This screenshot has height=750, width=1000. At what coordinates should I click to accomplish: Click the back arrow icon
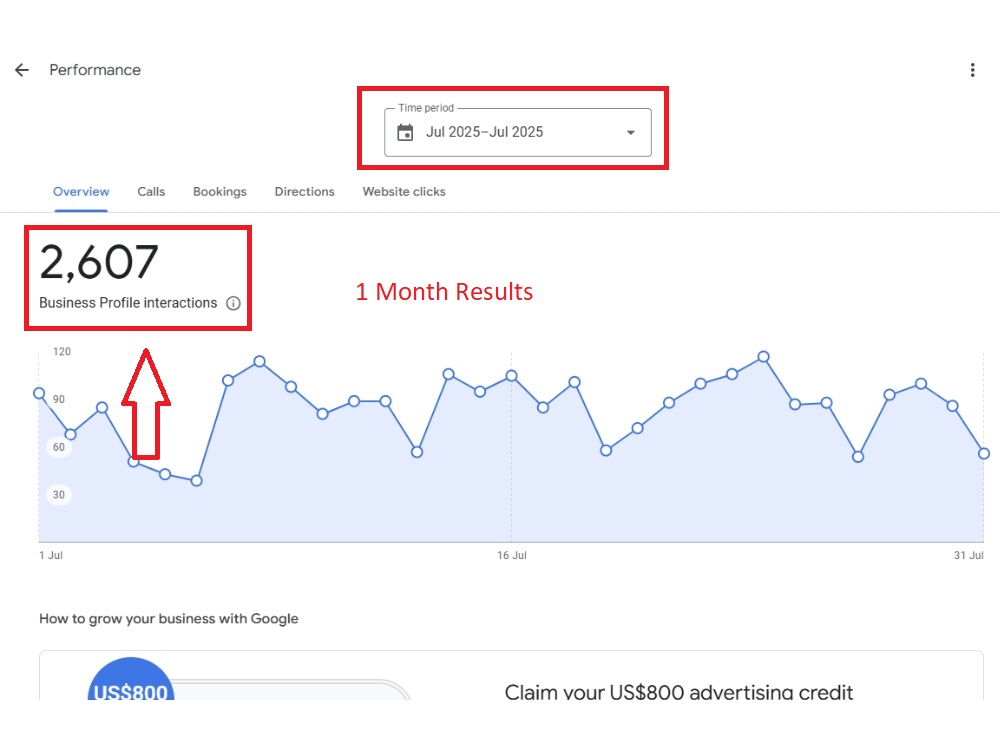click(x=22, y=70)
